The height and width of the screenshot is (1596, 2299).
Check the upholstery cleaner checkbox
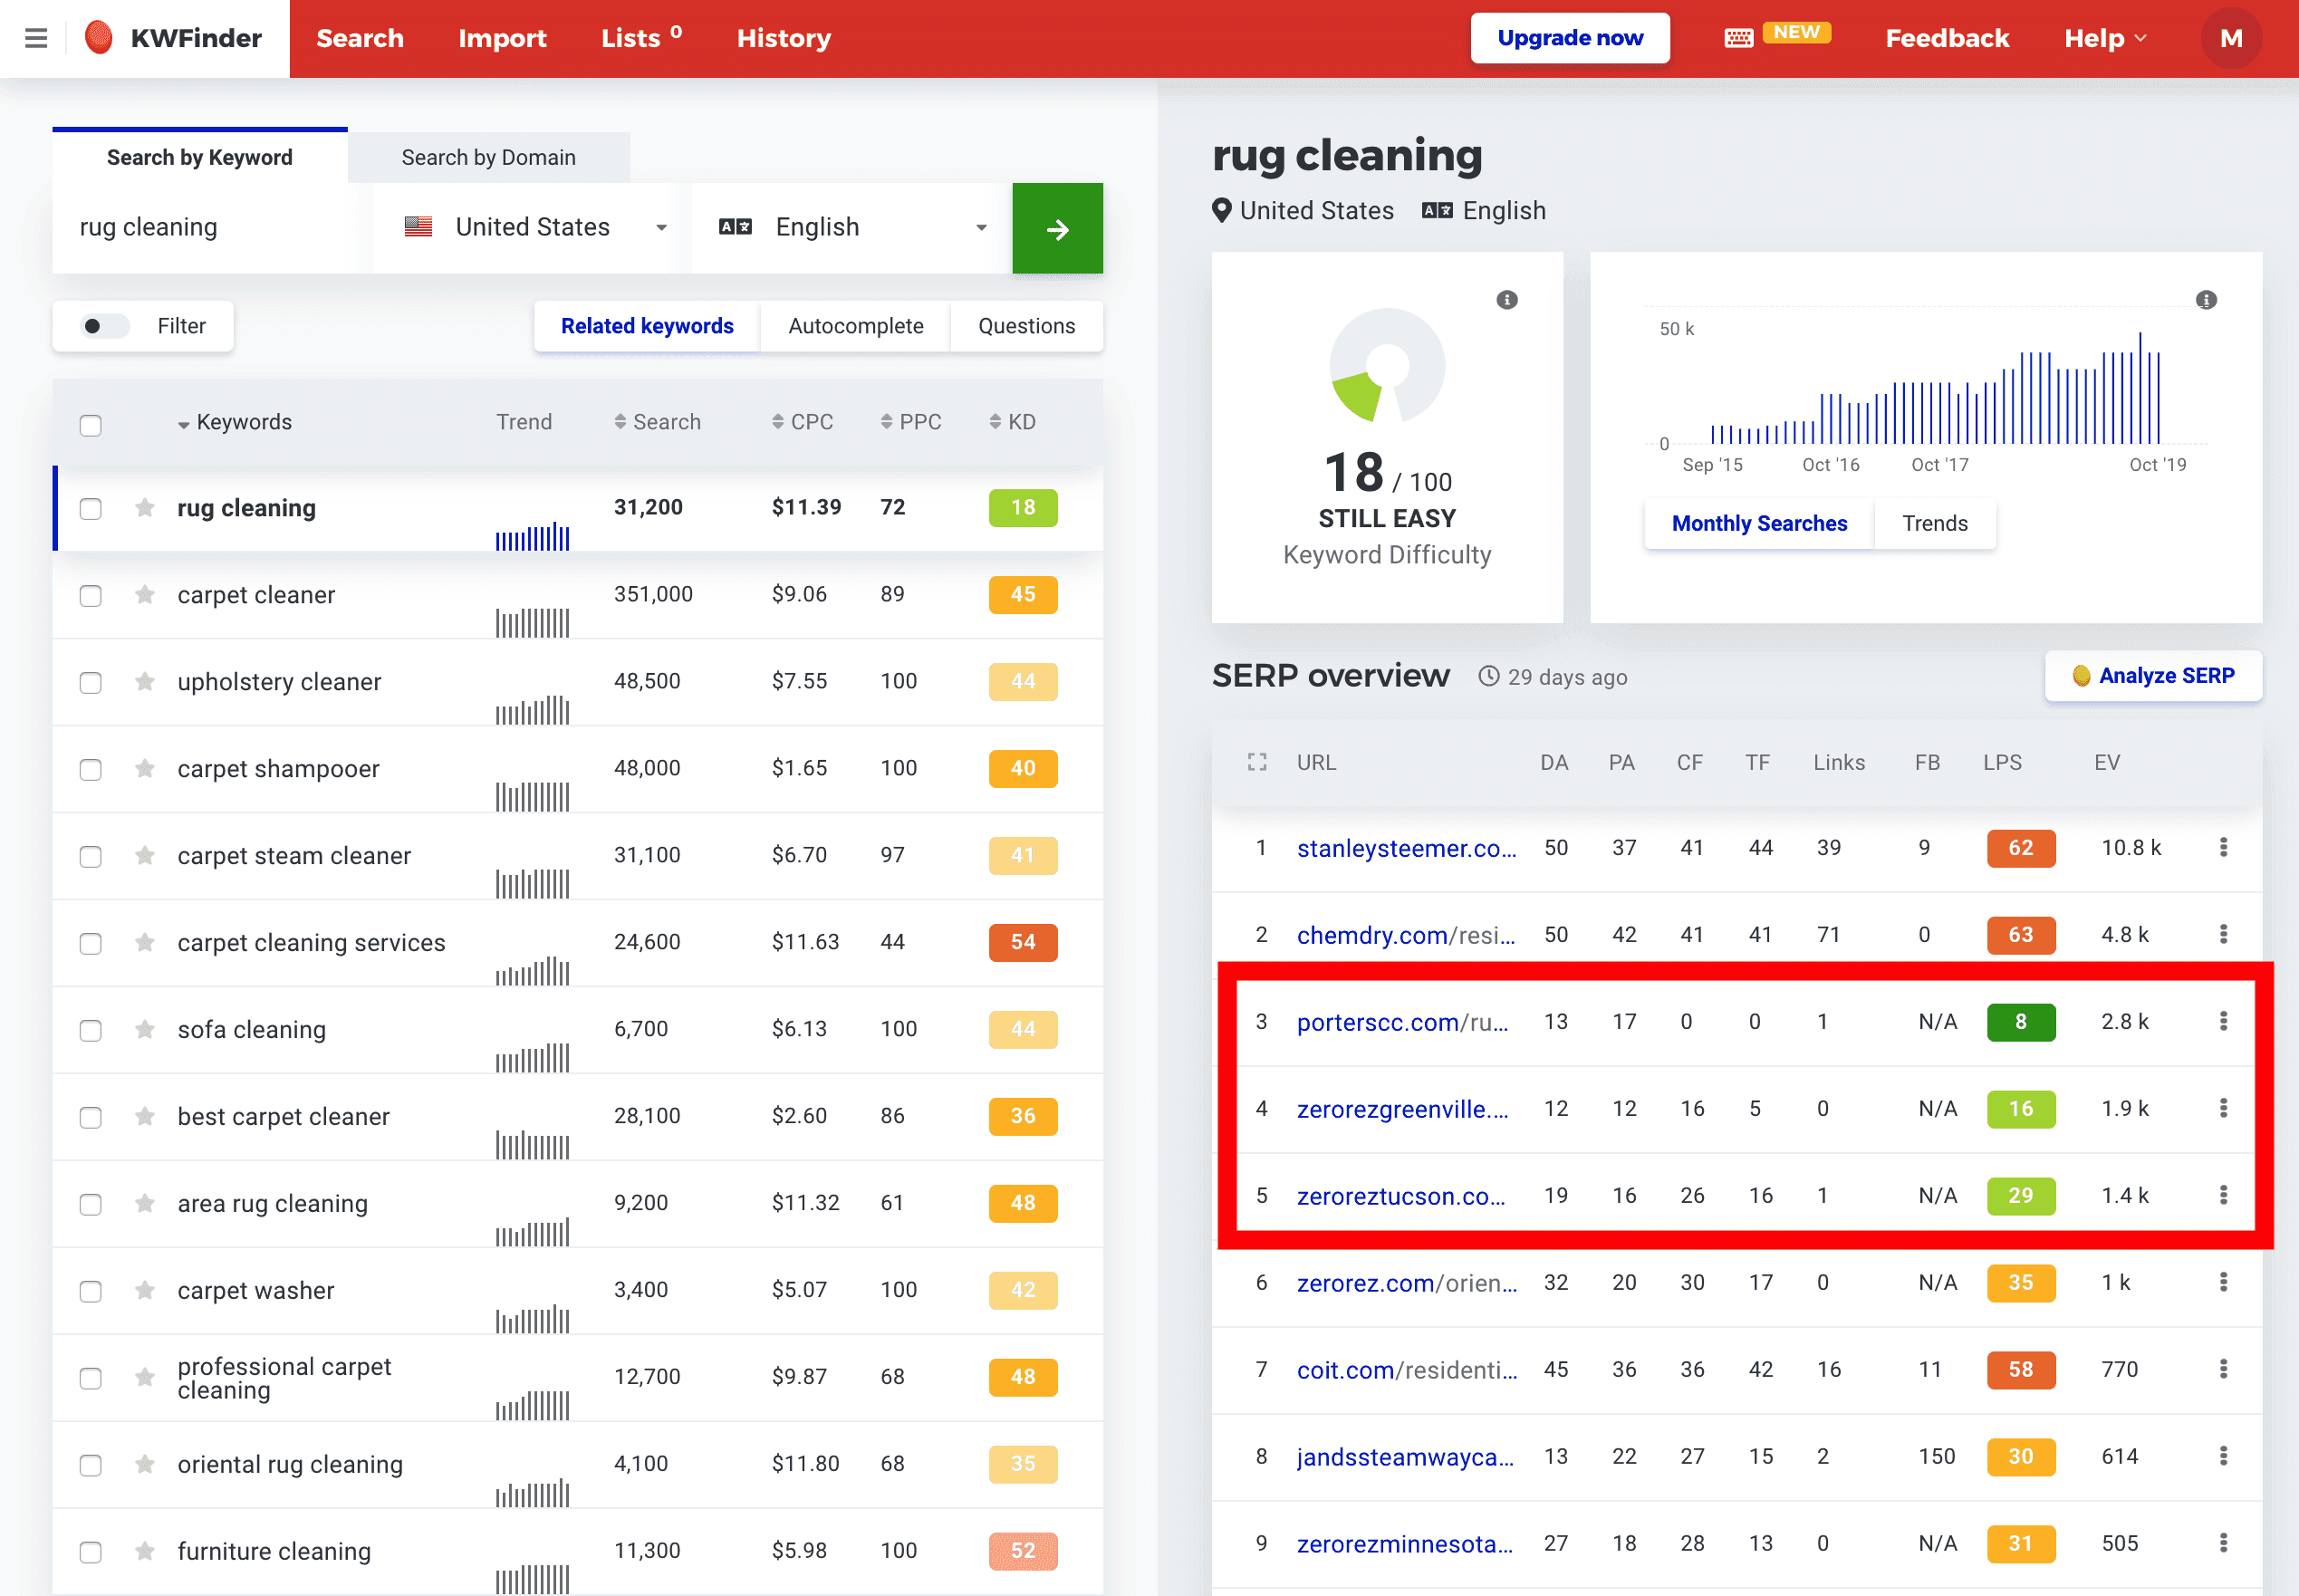point(91,683)
